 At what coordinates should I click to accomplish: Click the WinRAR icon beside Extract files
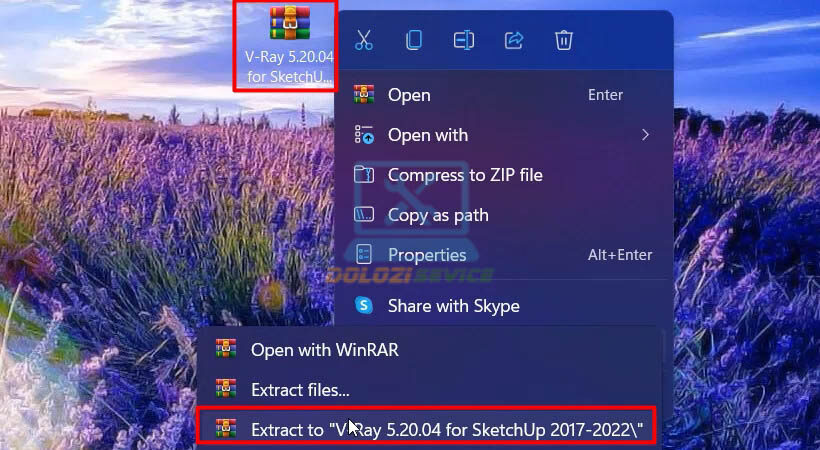point(226,390)
